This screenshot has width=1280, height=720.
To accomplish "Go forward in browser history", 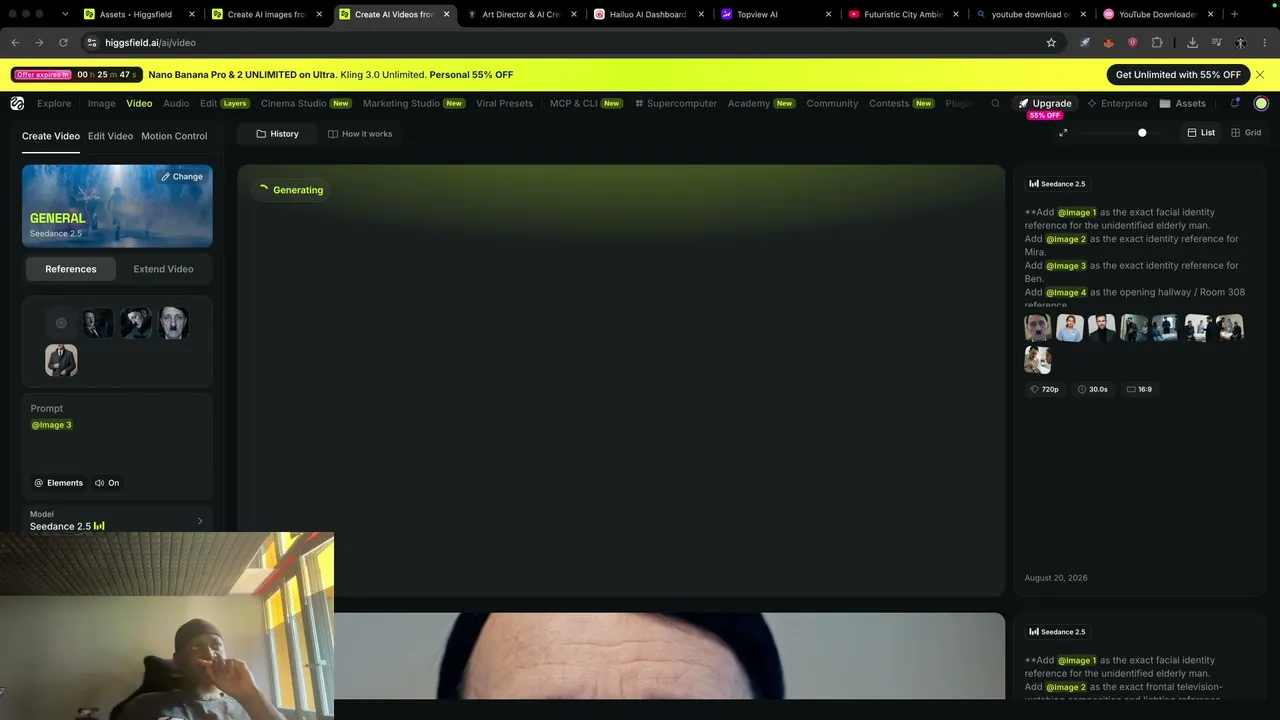I will coord(39,43).
